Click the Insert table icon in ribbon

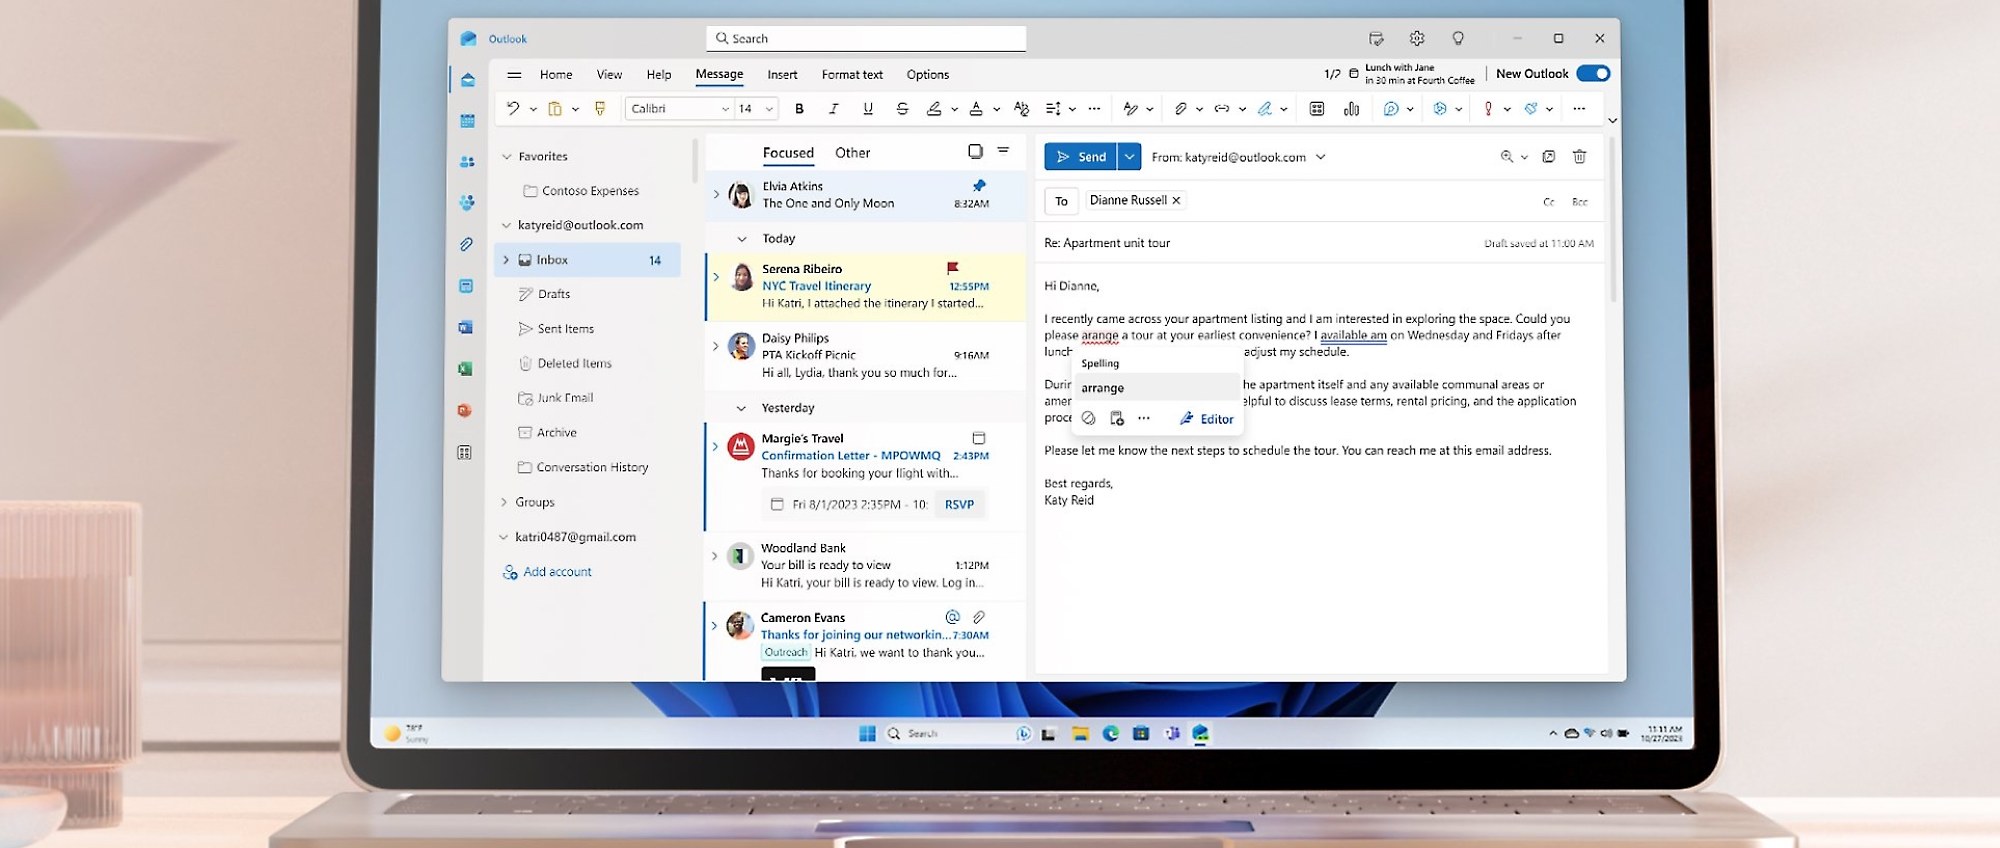coord(1317,108)
